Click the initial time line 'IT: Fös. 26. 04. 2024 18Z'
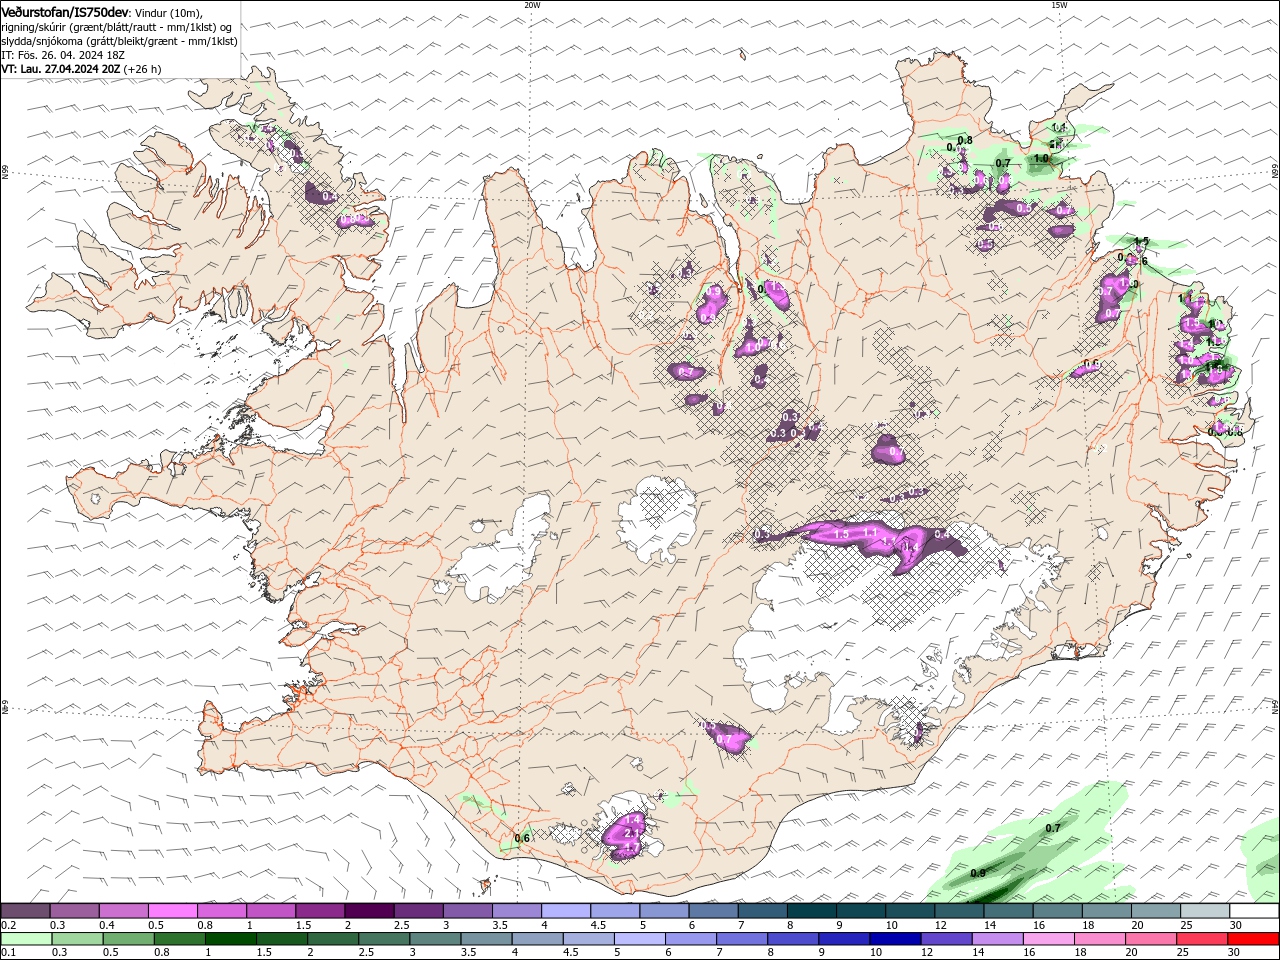Screen dimensions: 1280x960 coord(62,55)
